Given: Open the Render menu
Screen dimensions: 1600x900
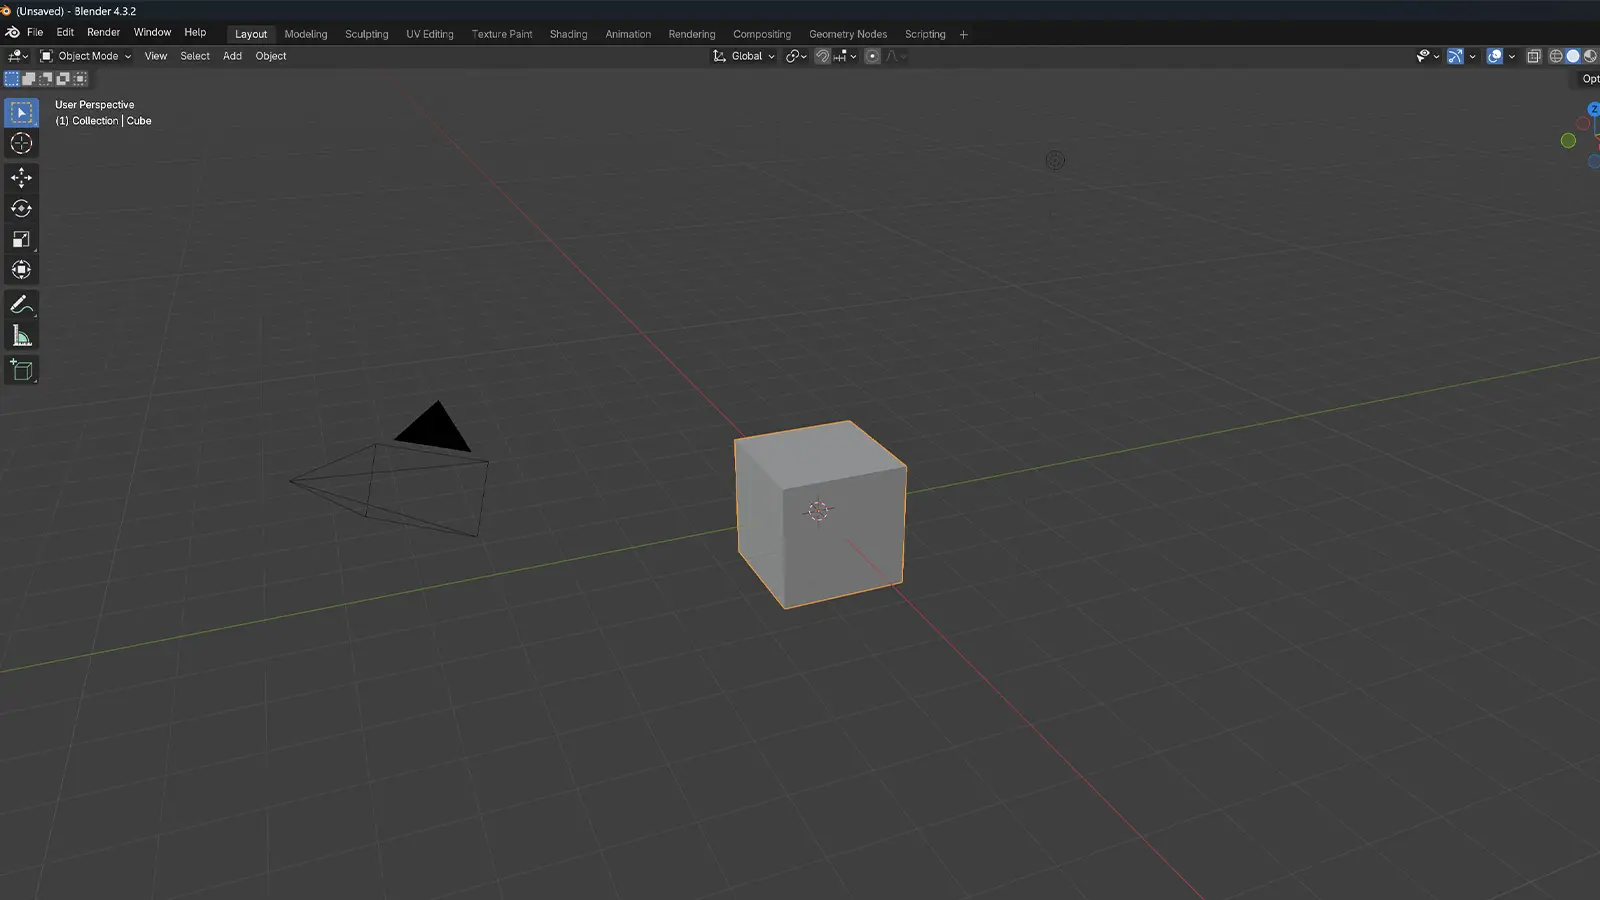Looking at the screenshot, I should (103, 33).
